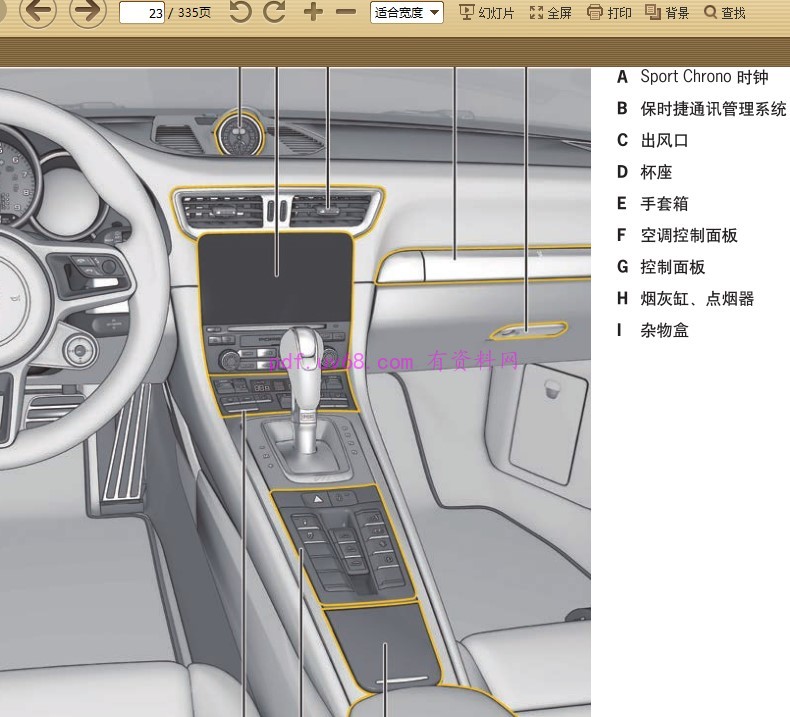Start slideshow mode via 幻灯片
The height and width of the screenshot is (717, 790).
486,13
